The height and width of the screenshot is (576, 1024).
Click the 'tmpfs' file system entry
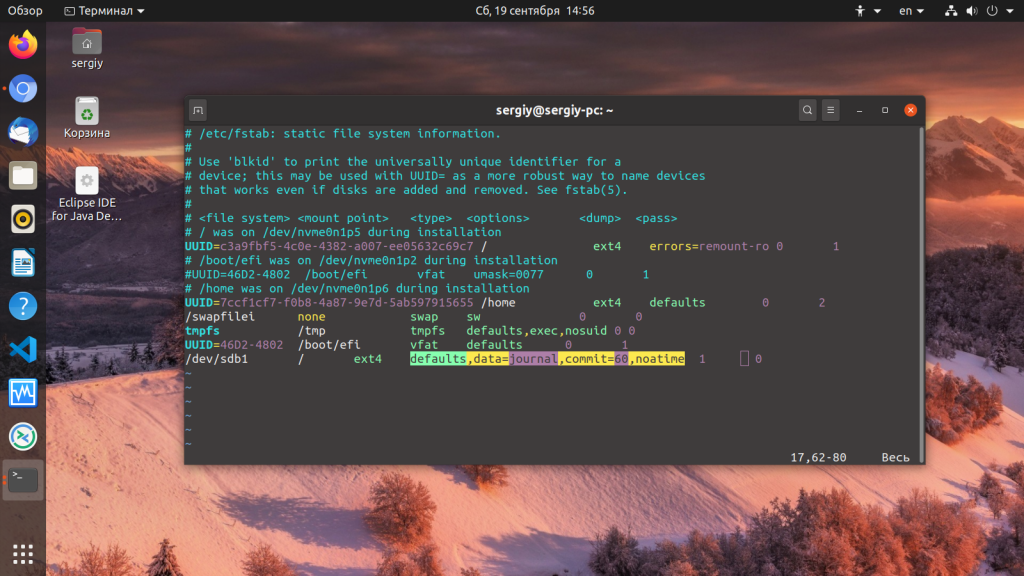pyautogui.click(x=202, y=330)
